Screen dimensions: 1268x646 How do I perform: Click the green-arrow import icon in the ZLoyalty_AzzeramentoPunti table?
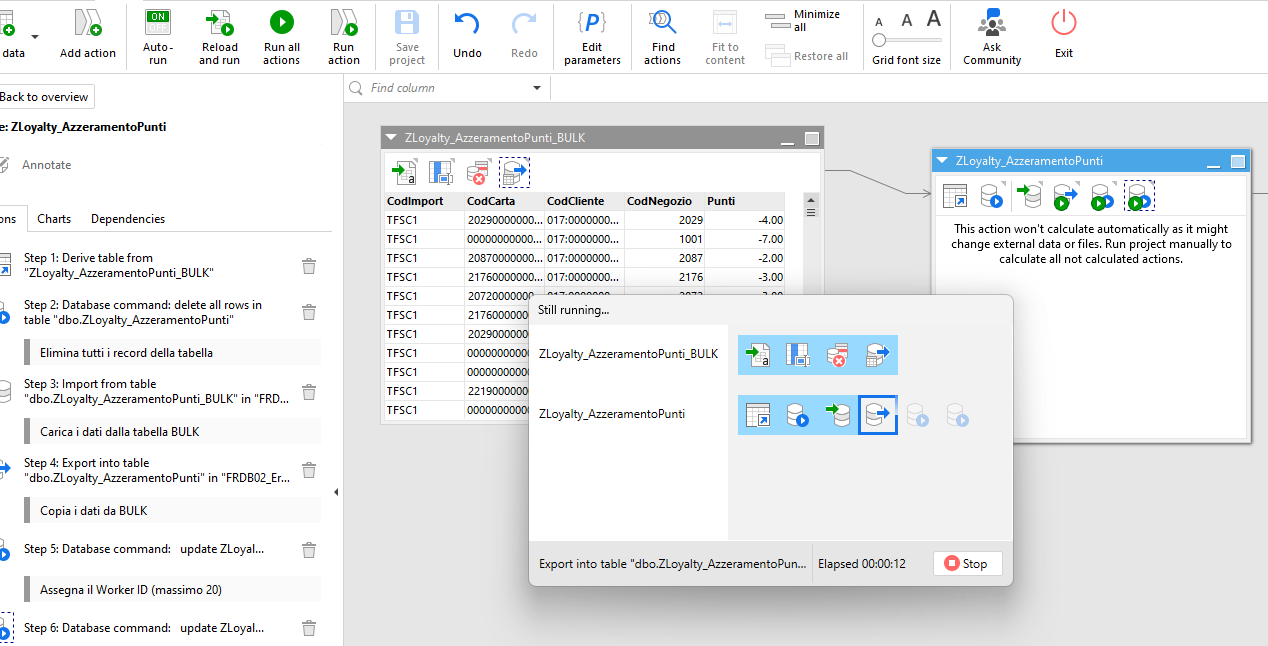point(1028,195)
